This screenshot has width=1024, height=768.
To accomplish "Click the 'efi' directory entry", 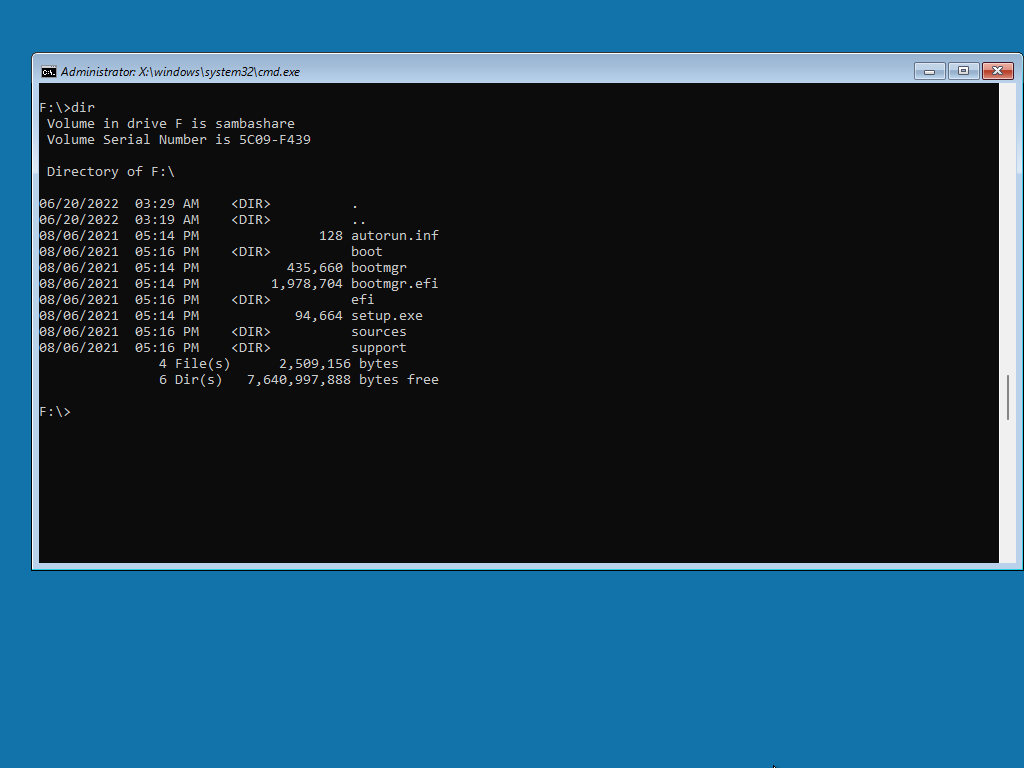I will tap(362, 300).
